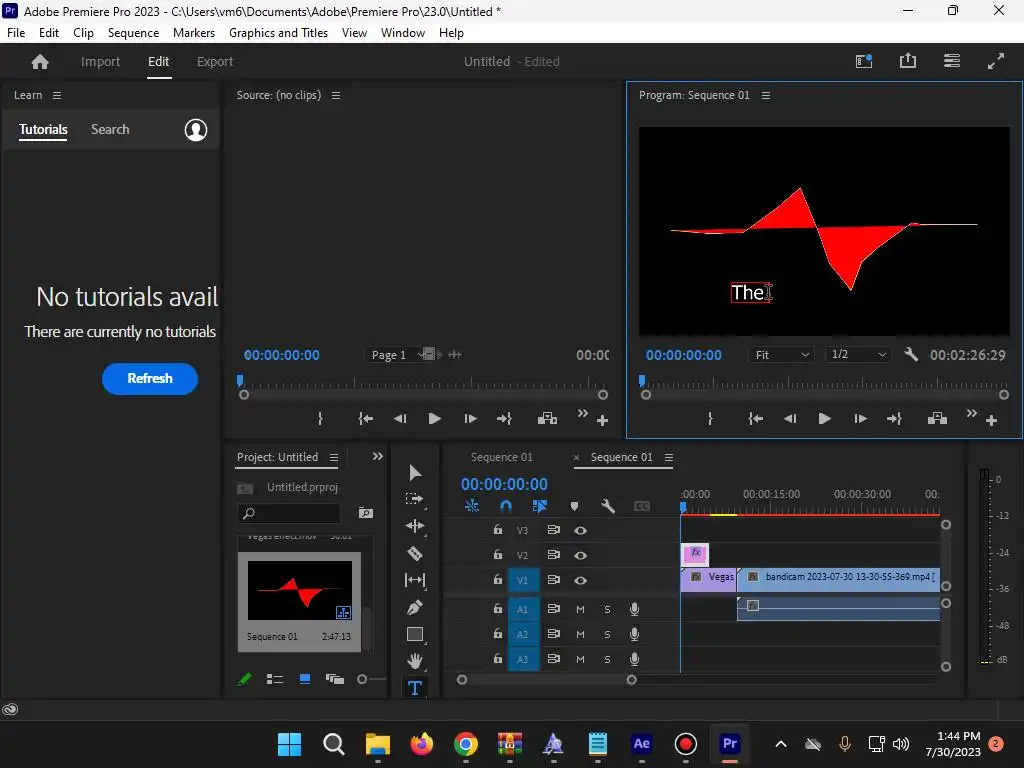Maximize video output fullscreen icon

pos(996,61)
